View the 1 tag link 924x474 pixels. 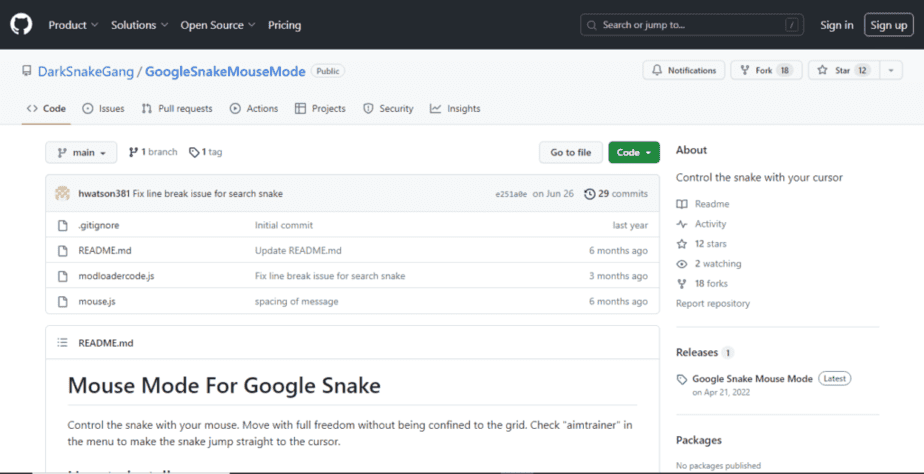pos(206,152)
